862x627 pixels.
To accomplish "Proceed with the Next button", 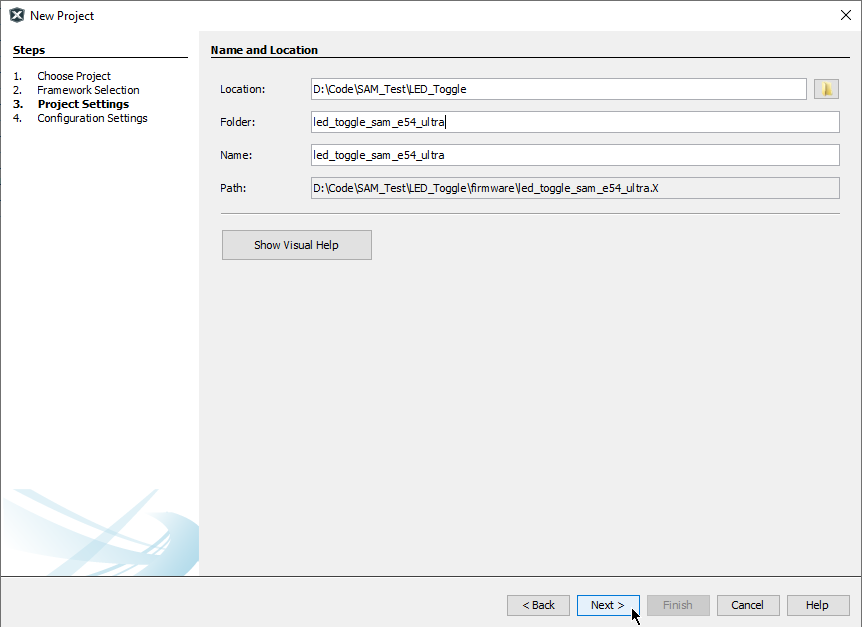I will click(x=608, y=605).
